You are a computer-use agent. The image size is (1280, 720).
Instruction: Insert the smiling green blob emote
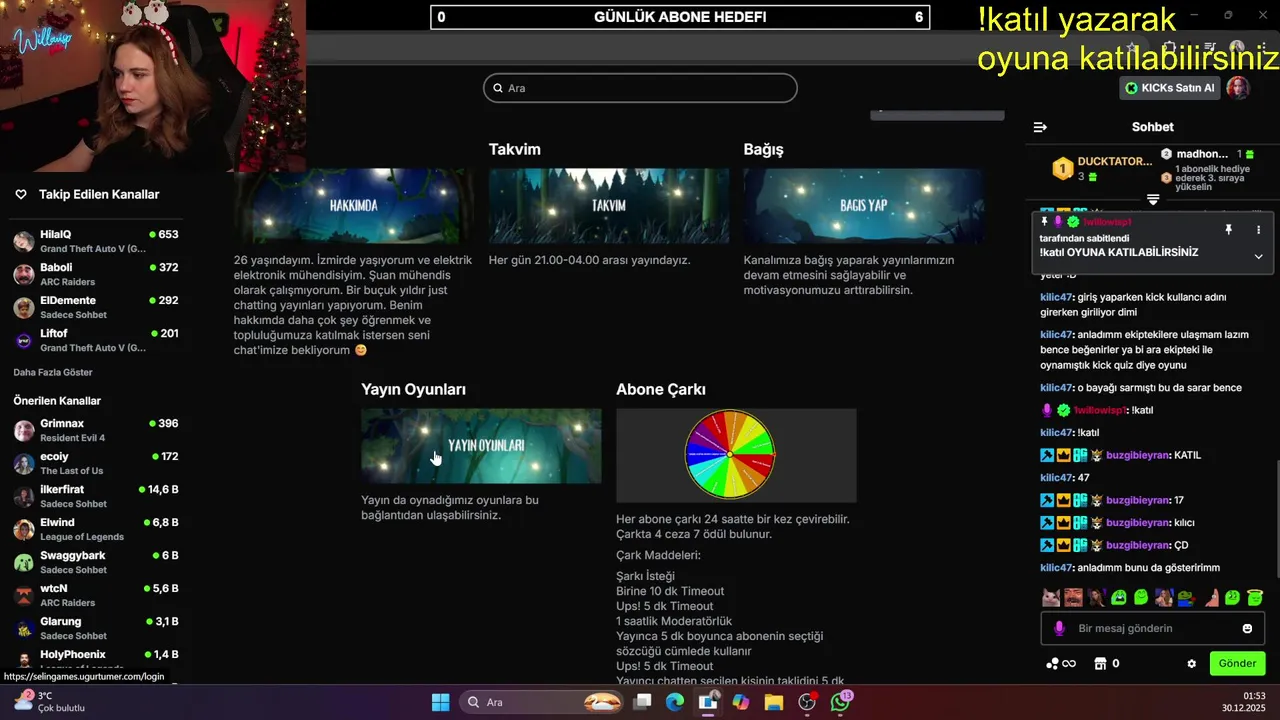click(x=1141, y=597)
